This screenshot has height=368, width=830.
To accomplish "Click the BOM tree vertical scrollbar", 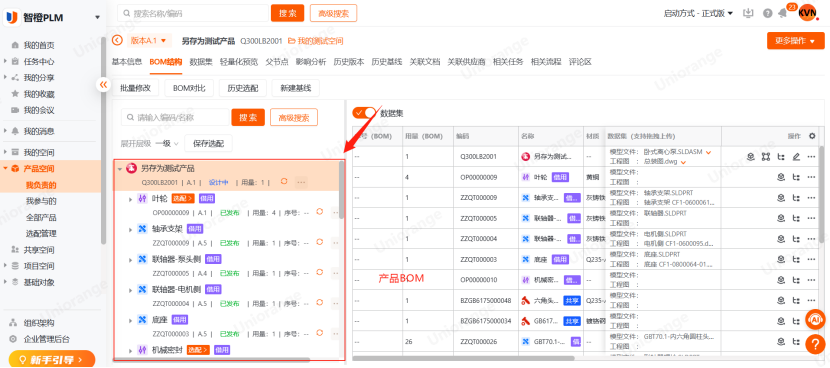I will tap(341, 190).
